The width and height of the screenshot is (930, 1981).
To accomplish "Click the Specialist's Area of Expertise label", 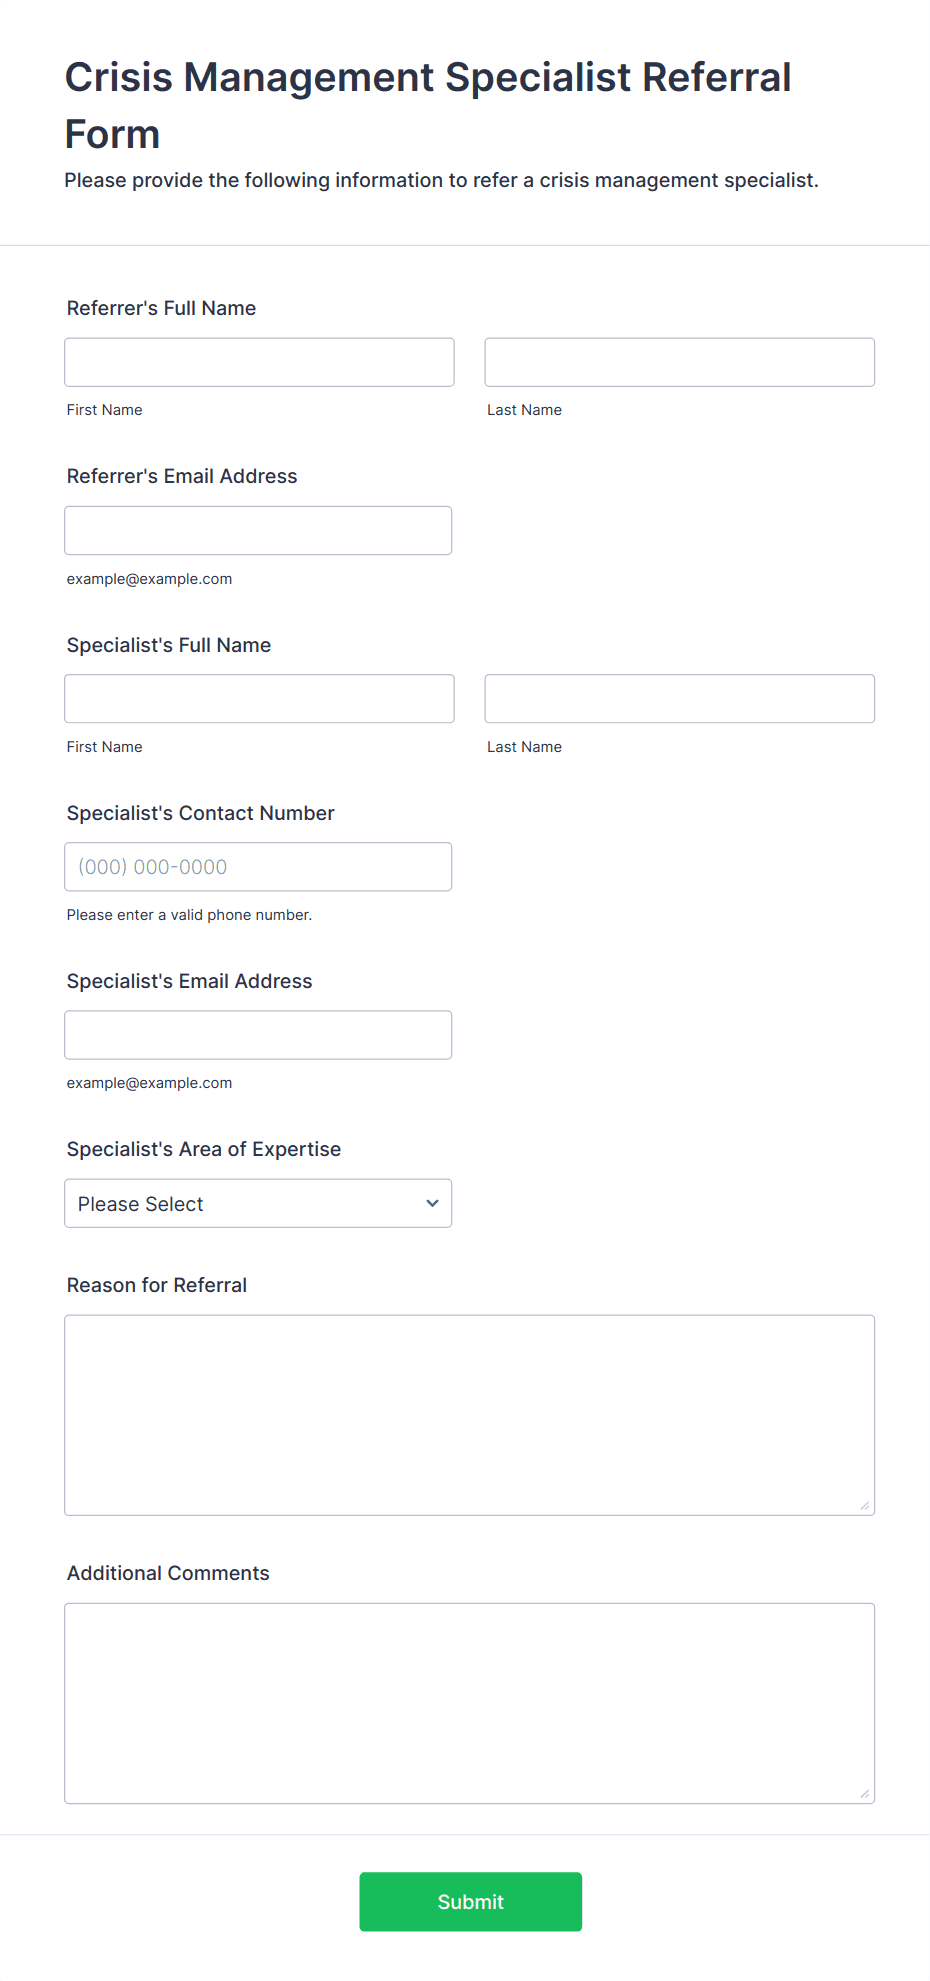I will tap(204, 1149).
